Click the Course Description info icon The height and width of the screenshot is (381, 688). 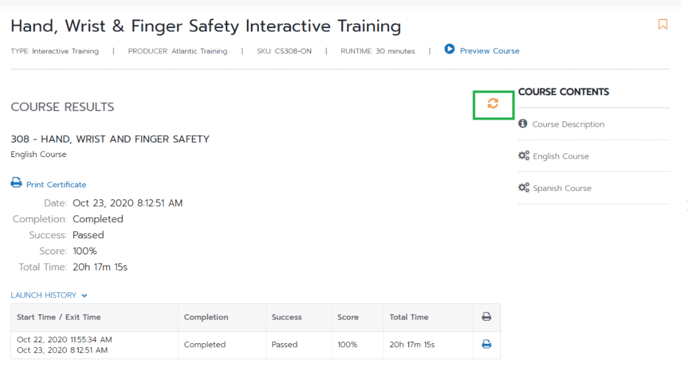(x=523, y=123)
